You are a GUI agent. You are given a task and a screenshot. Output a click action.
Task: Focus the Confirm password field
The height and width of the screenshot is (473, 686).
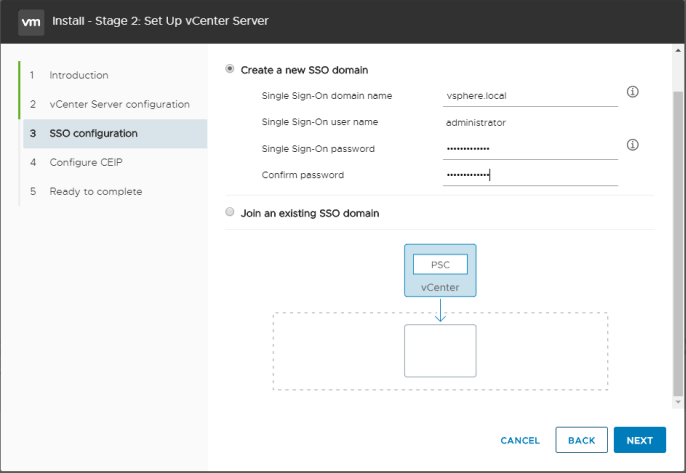tap(530, 175)
